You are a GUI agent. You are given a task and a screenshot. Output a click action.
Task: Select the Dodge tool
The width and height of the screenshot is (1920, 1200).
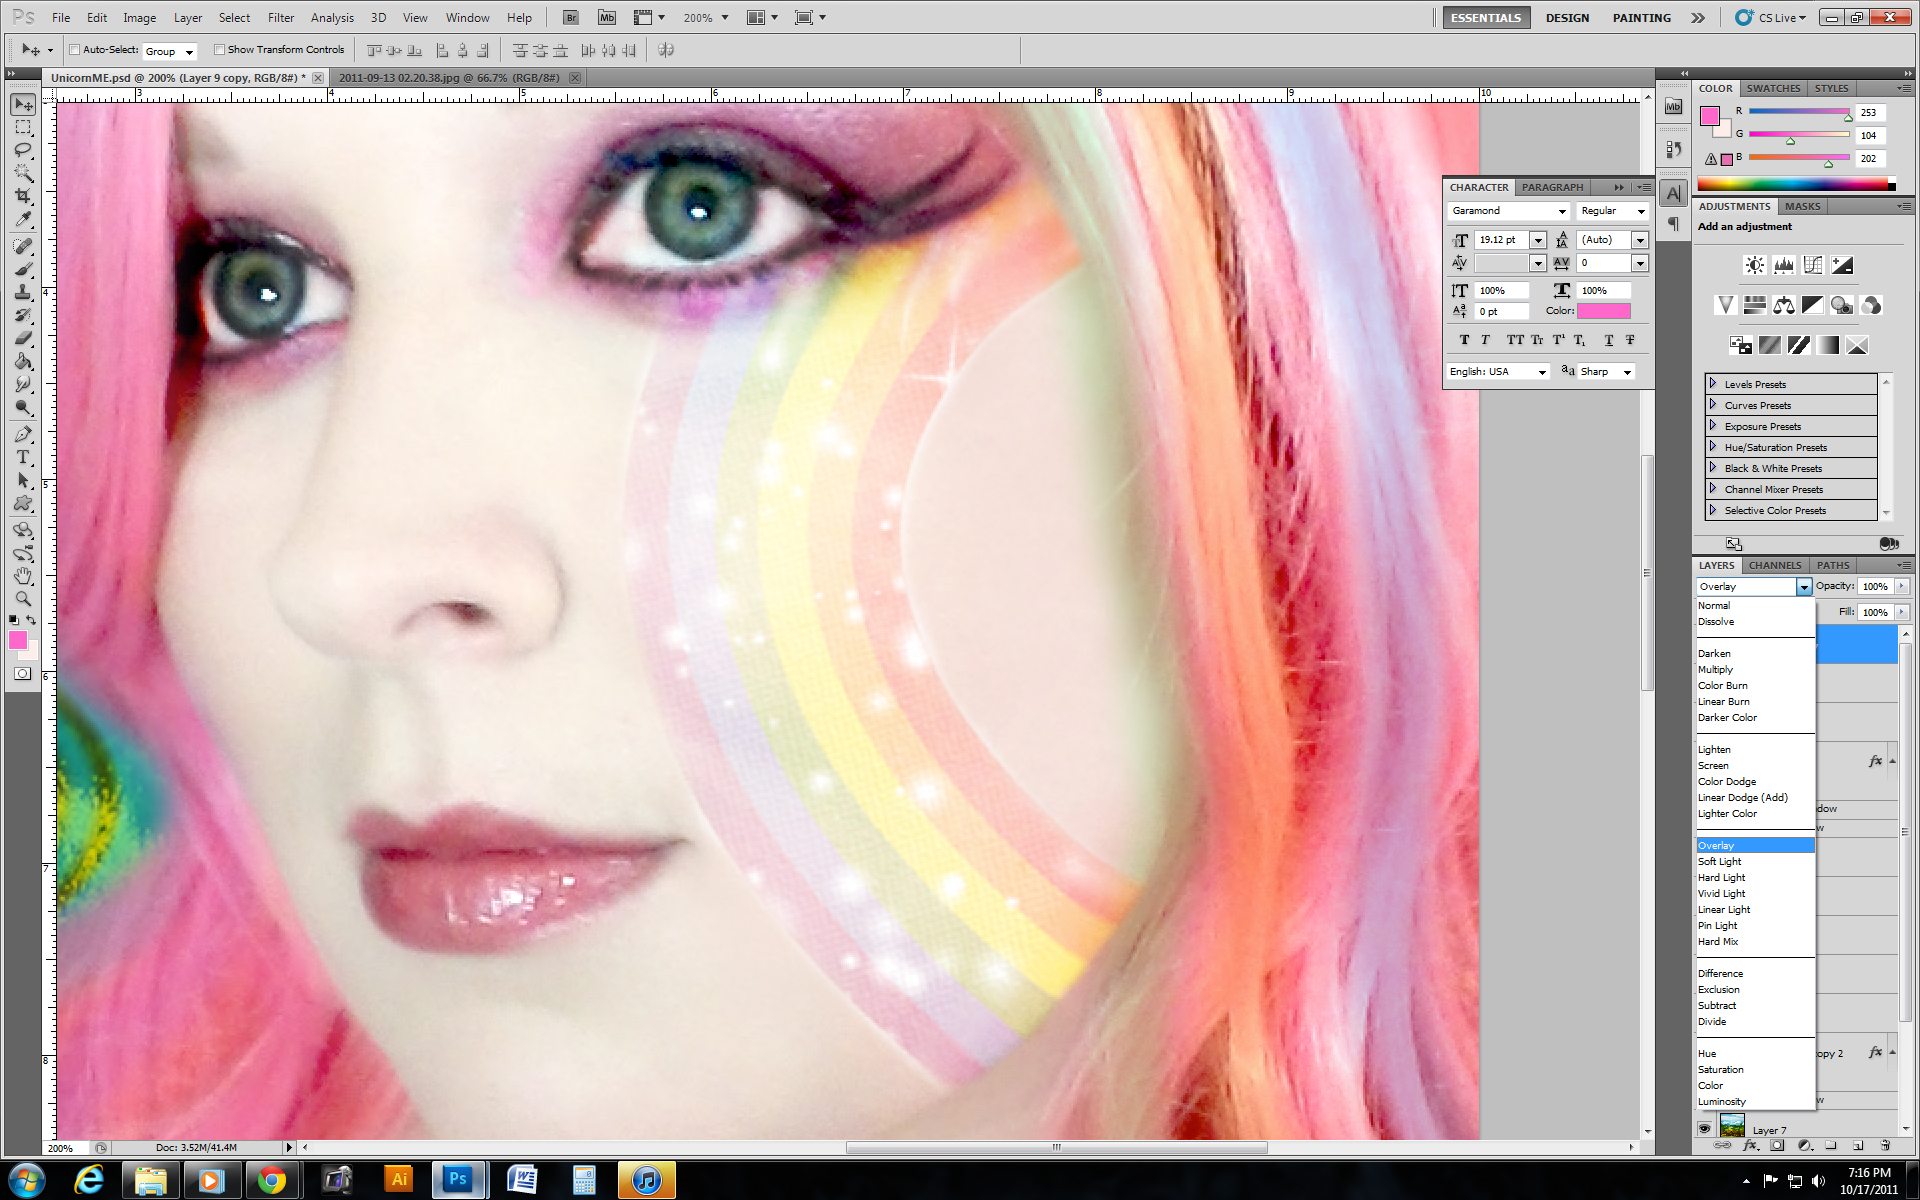click(x=23, y=407)
